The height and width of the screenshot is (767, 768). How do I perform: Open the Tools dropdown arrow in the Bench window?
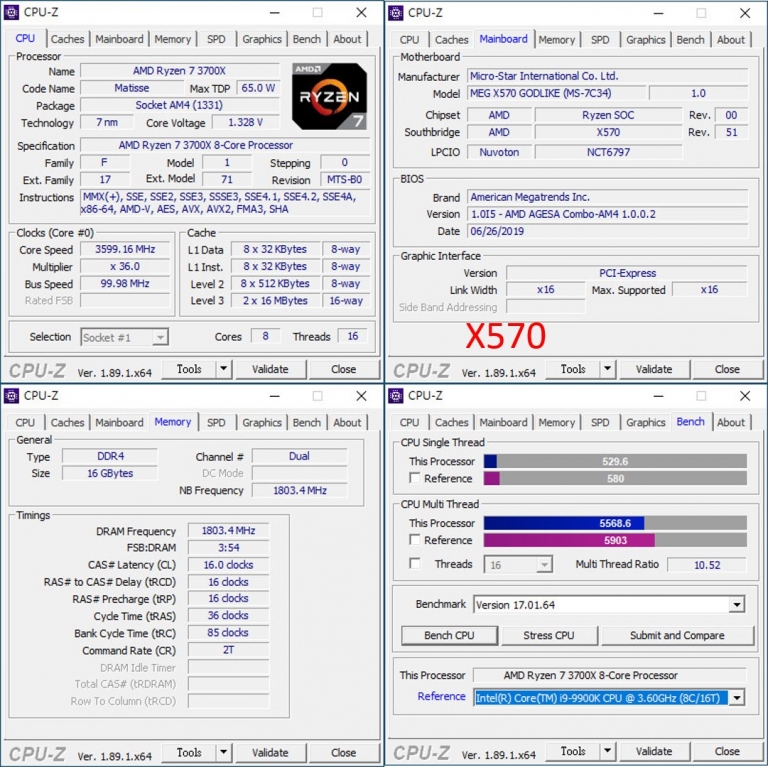(607, 751)
